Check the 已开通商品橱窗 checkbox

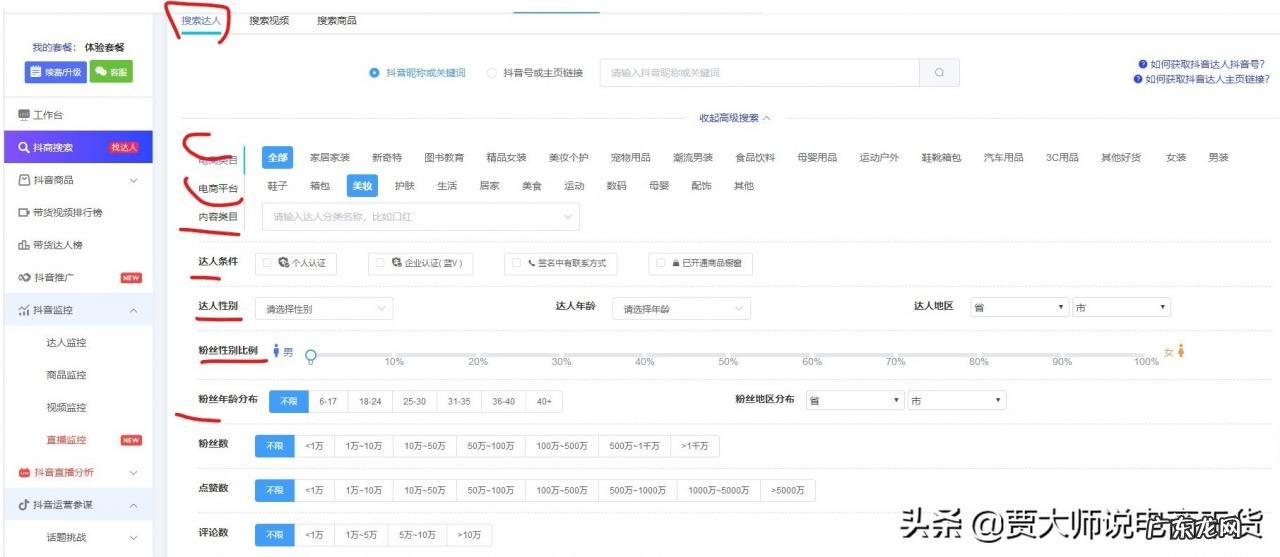[660, 263]
